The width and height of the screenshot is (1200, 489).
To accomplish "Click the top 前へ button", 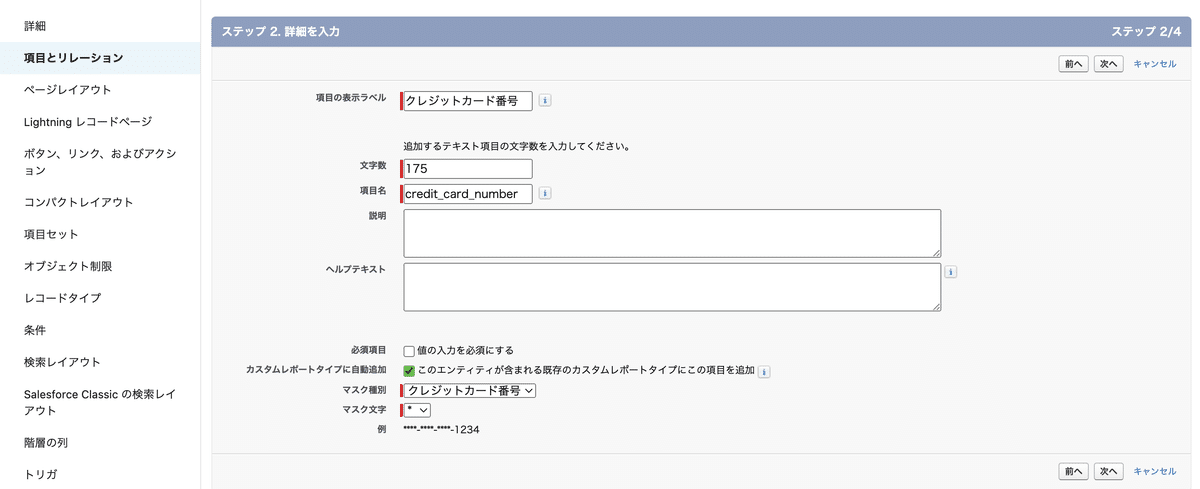I will click(1074, 63).
